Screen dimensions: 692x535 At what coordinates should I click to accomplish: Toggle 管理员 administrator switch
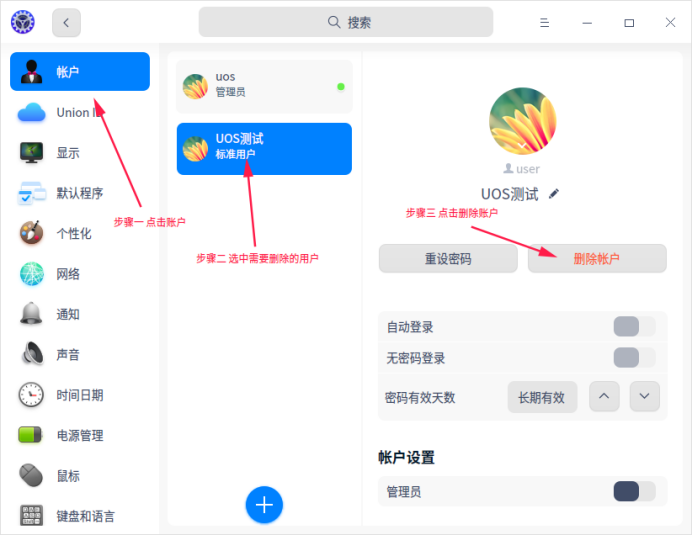tap(634, 491)
